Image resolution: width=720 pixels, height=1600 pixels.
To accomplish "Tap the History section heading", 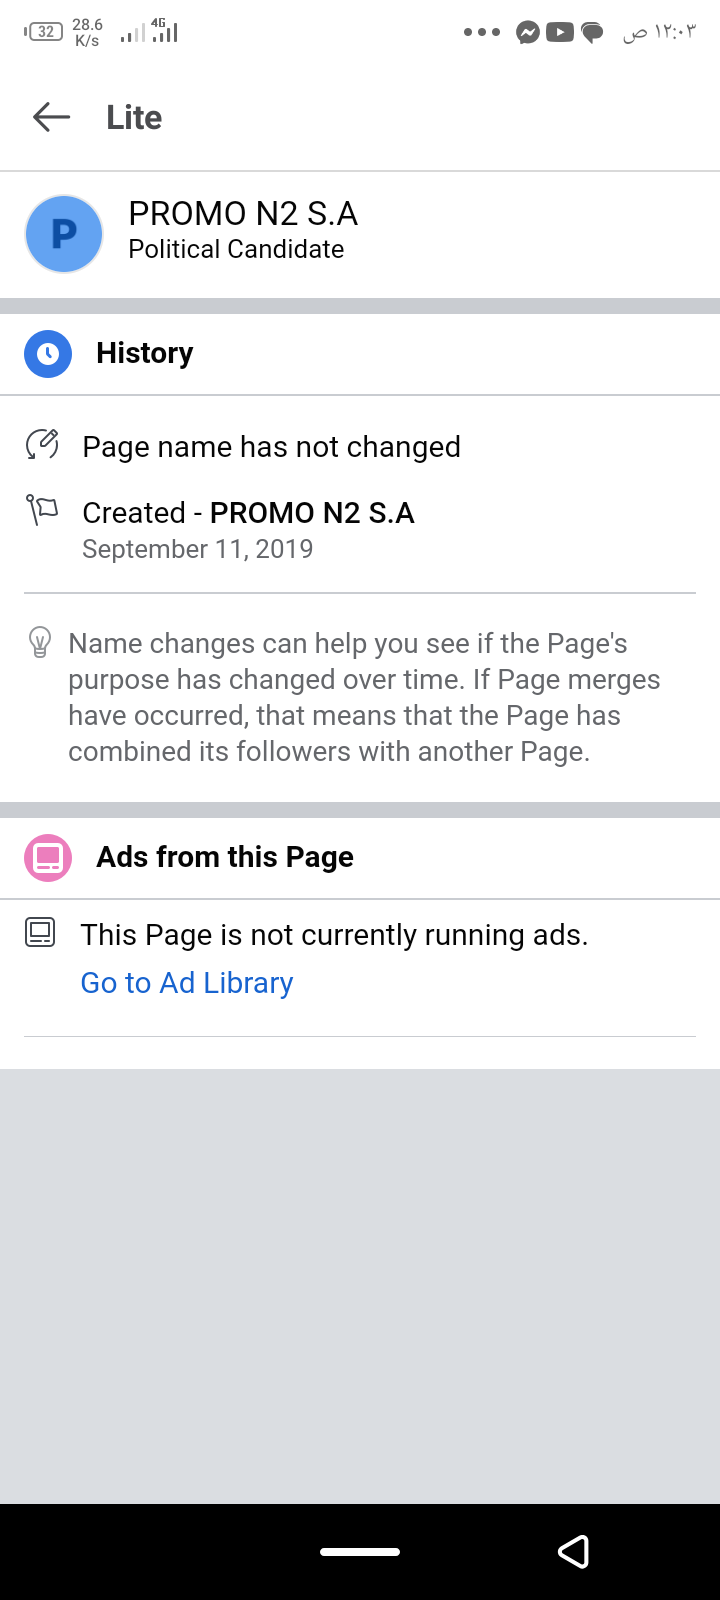I will pos(145,353).
